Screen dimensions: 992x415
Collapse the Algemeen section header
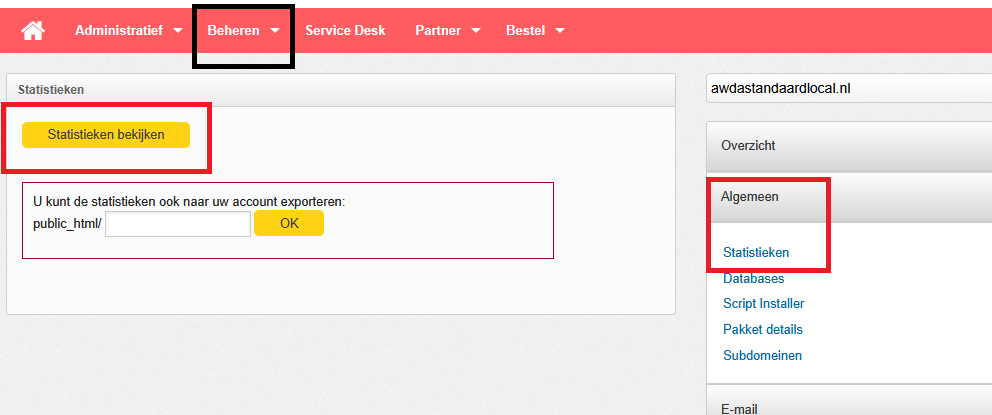click(x=849, y=197)
